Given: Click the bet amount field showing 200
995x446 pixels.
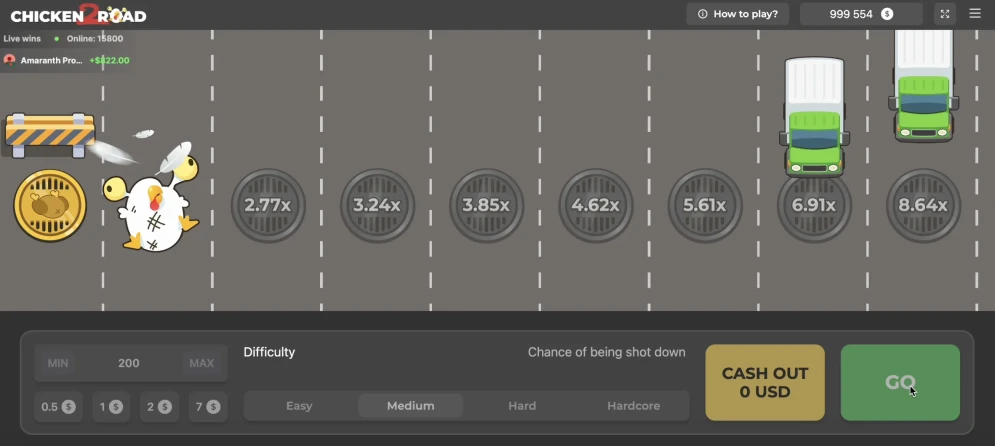Looking at the screenshot, I should pos(129,363).
